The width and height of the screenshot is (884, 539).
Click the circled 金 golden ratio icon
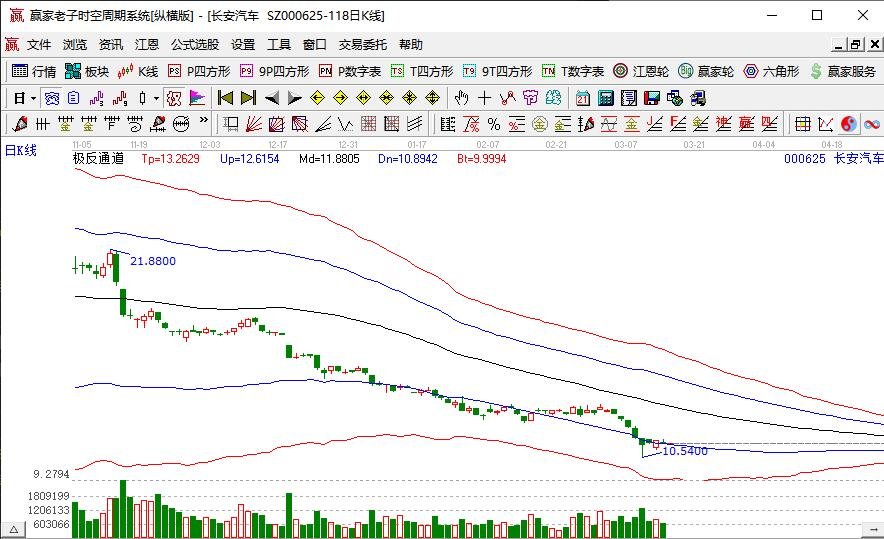coord(540,123)
